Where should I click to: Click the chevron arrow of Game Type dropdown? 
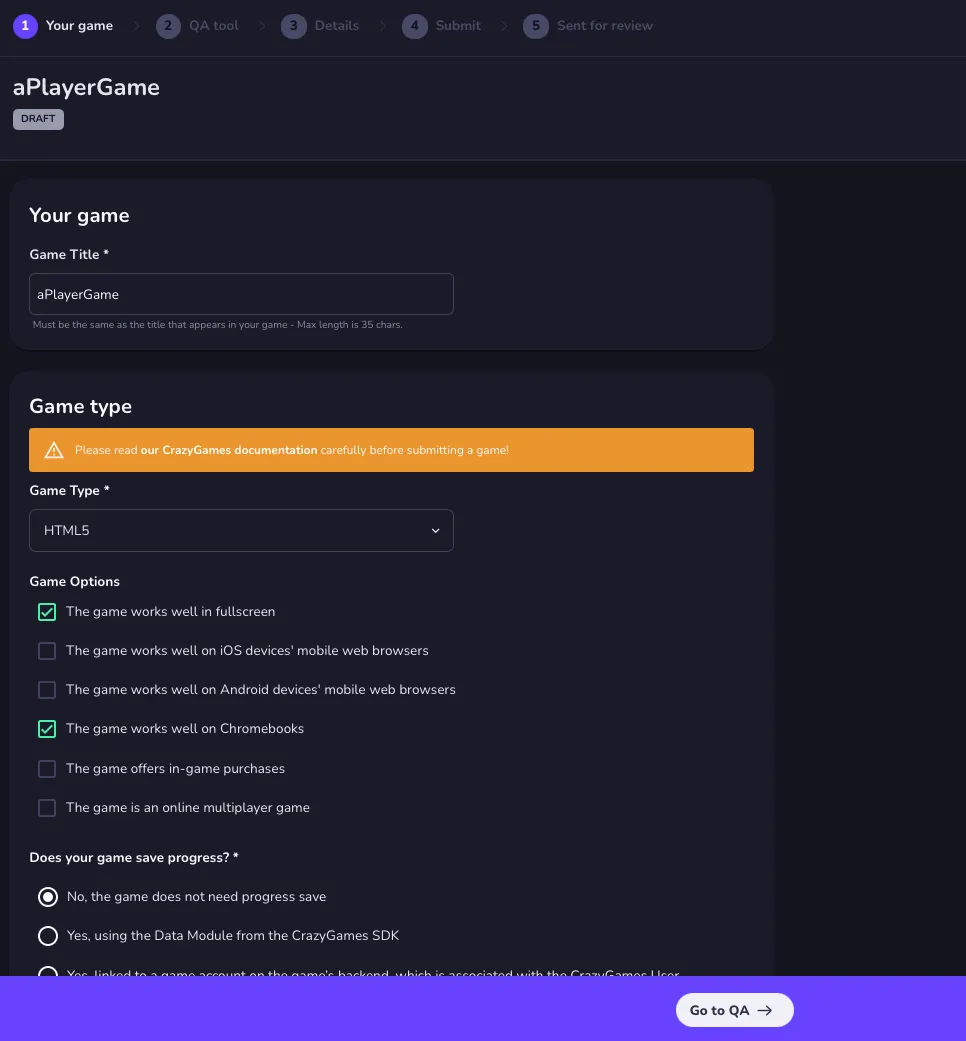pyautogui.click(x=436, y=530)
